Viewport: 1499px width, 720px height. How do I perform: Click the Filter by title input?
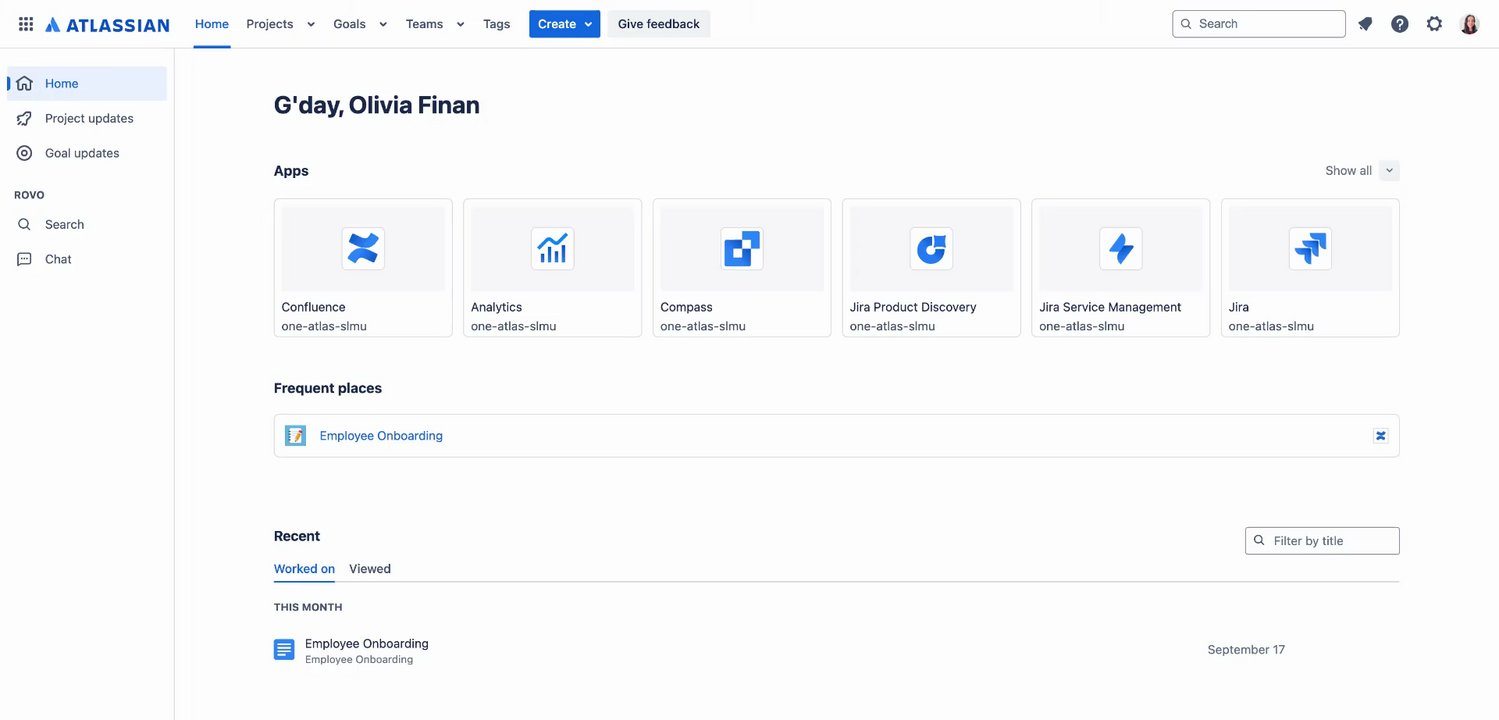pos(1322,541)
